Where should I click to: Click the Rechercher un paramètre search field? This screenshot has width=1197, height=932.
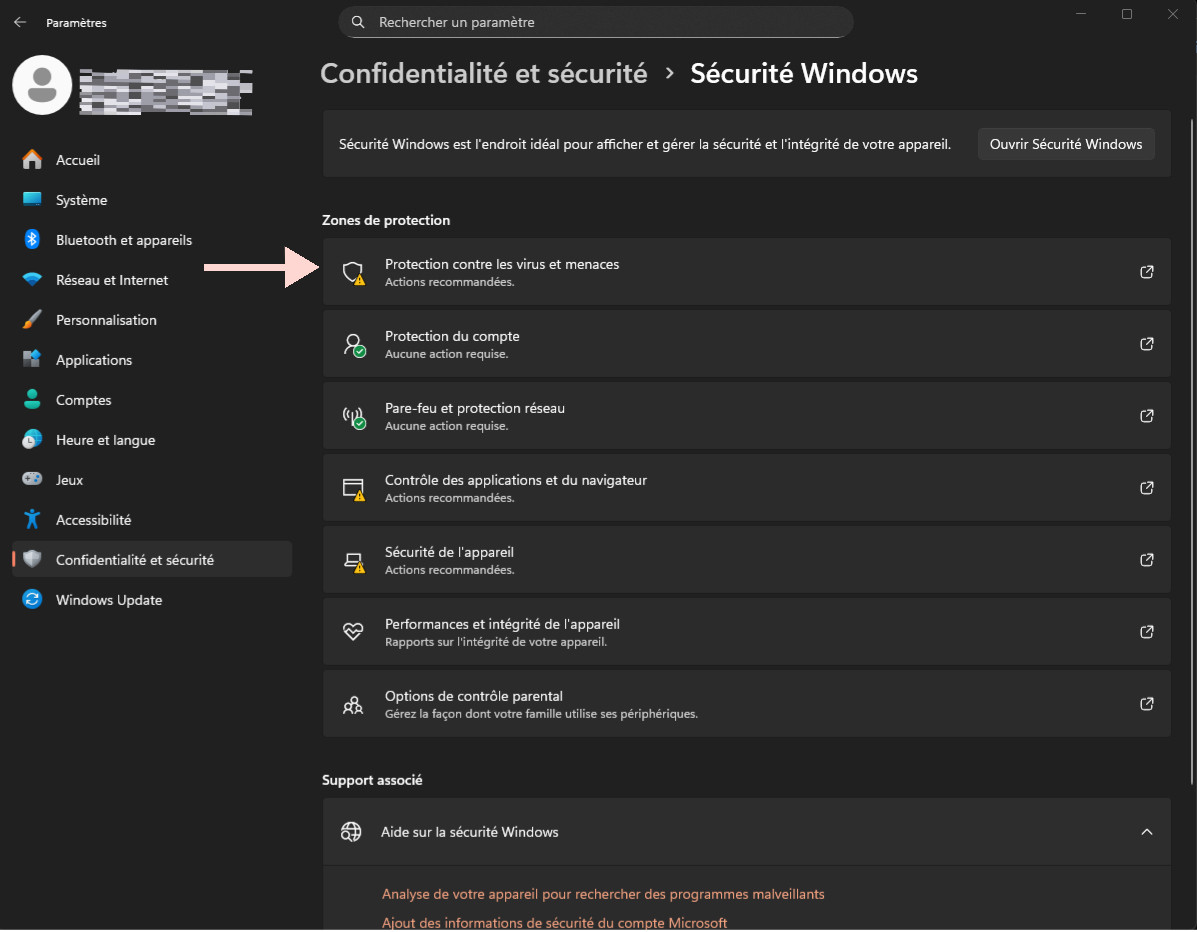pos(595,22)
